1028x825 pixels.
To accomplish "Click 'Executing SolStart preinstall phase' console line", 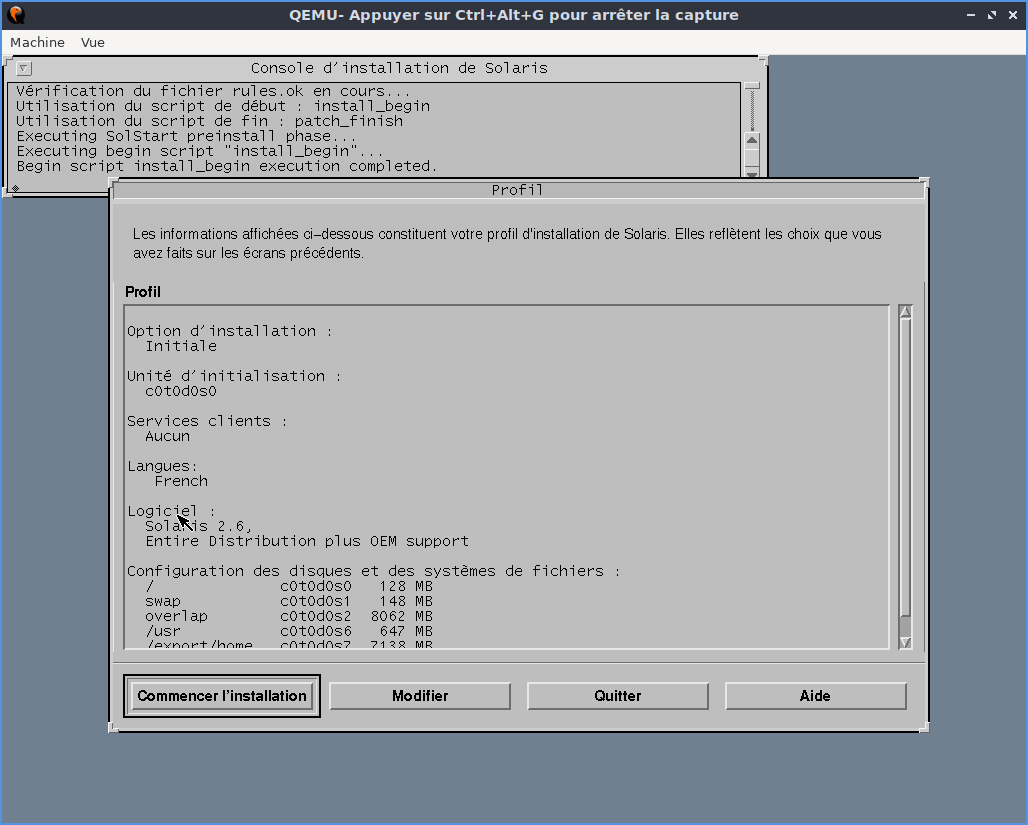I will (186, 136).
